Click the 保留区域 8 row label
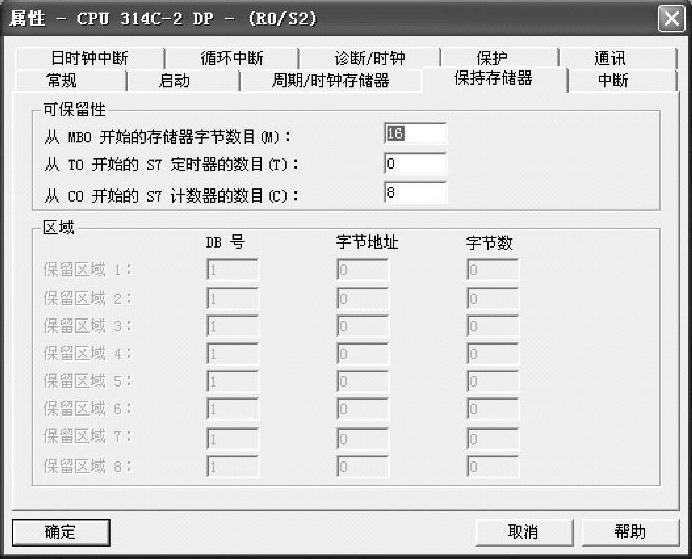The height and width of the screenshot is (559, 692). click(x=87, y=466)
